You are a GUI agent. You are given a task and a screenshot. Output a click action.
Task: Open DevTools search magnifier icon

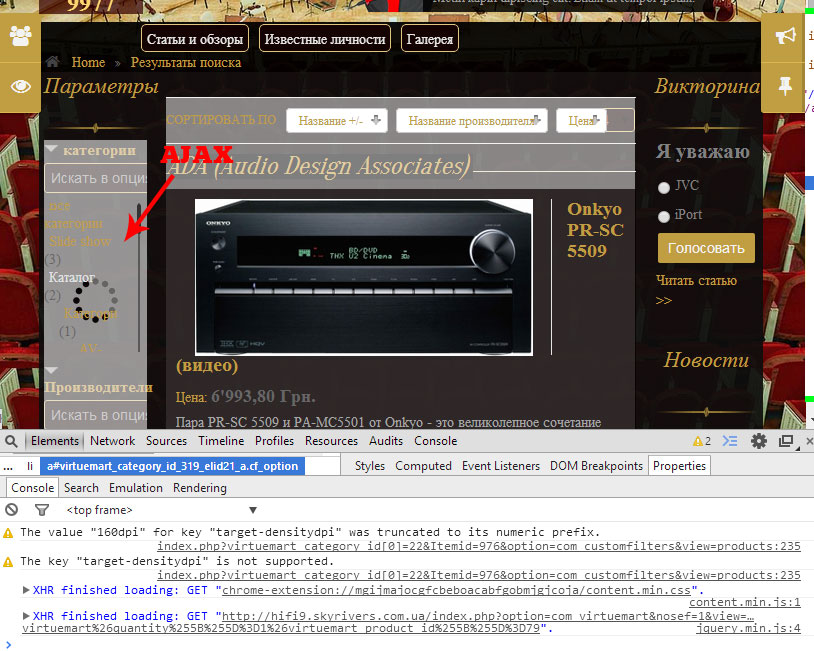click(x=11, y=441)
